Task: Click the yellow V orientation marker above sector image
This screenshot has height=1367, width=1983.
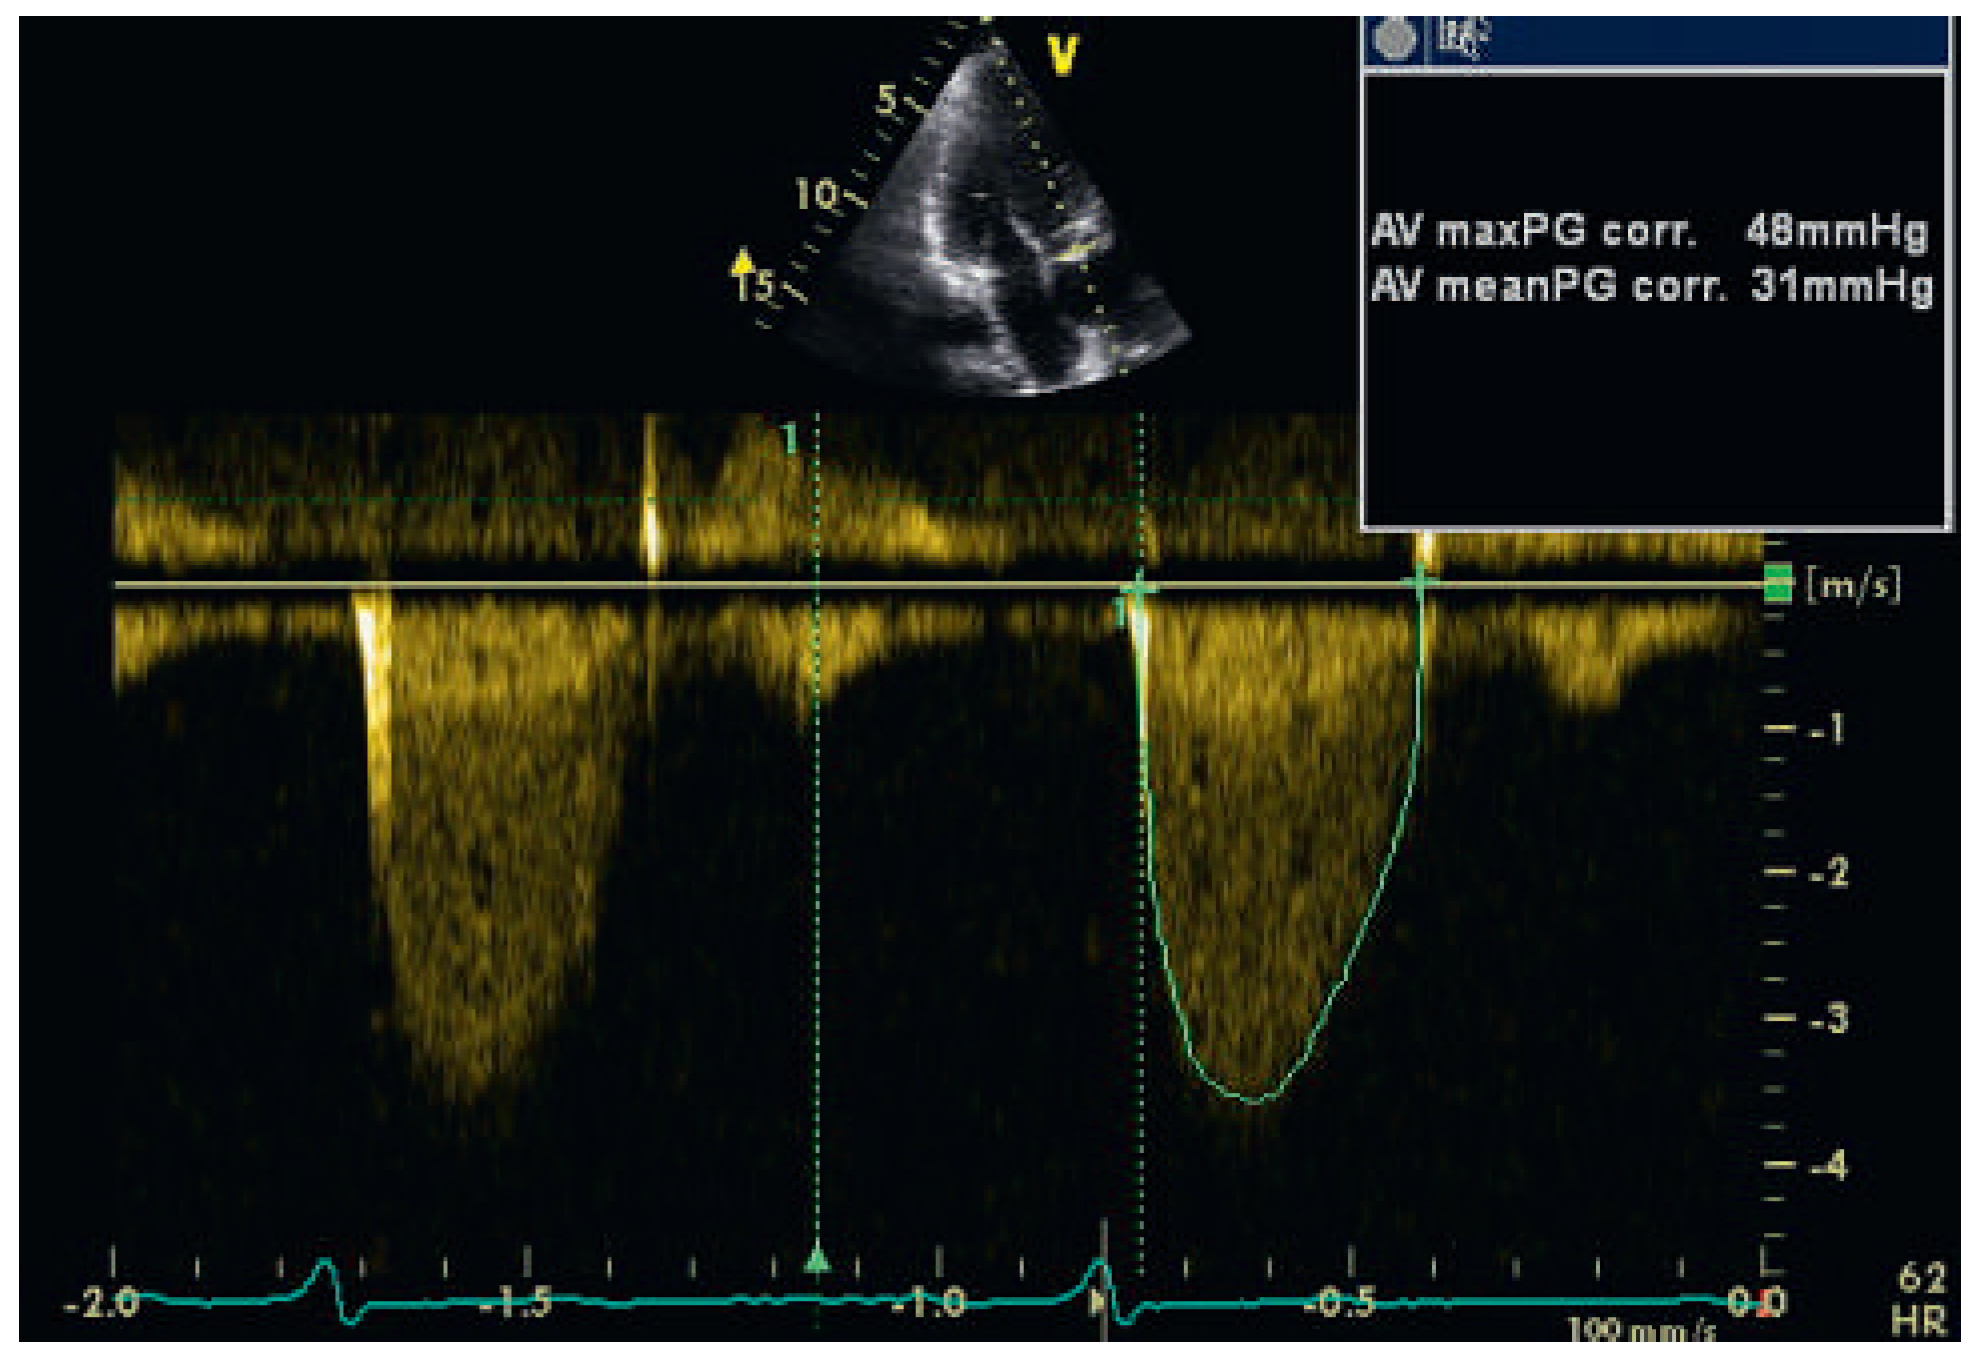Action: (x=1063, y=54)
